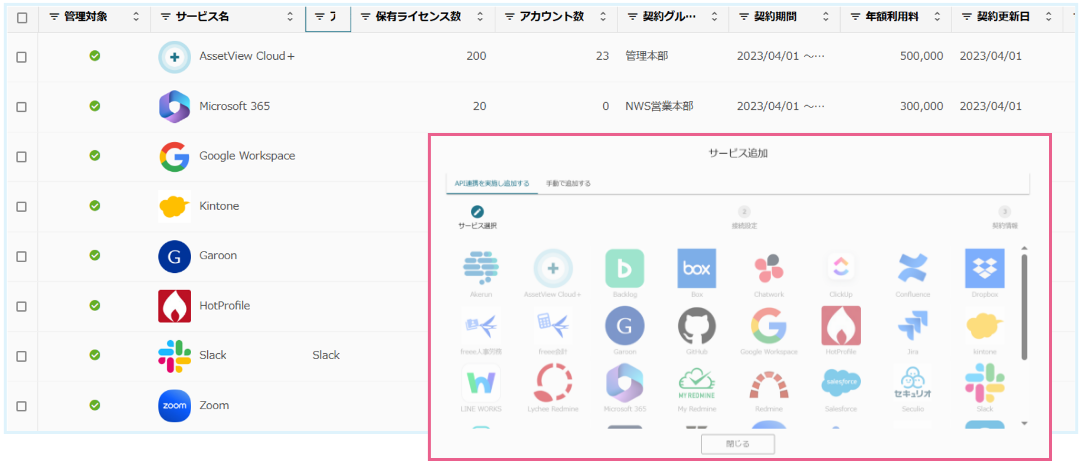Image resolution: width=1080 pixels, height=470 pixels.
Task: Select Akerun in the service add dialog
Action: point(481,268)
